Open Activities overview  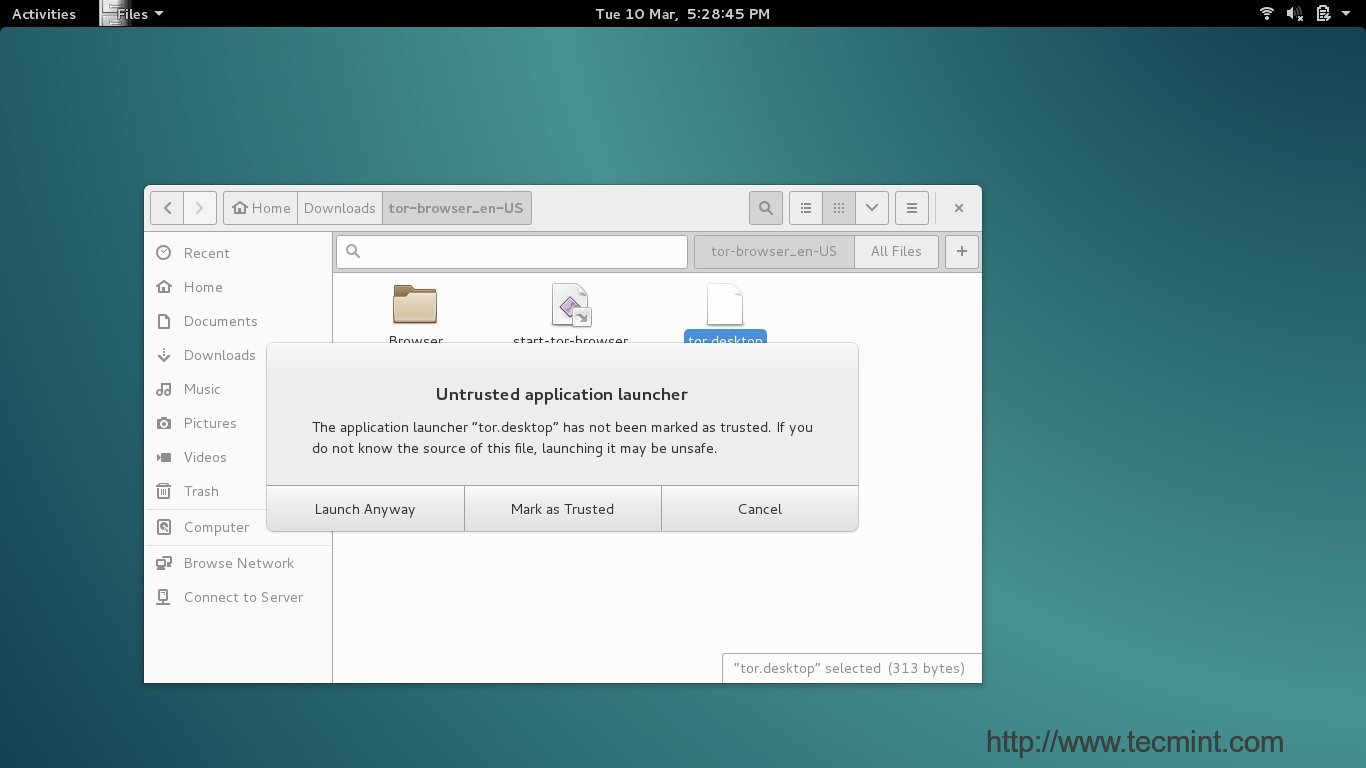(x=44, y=14)
